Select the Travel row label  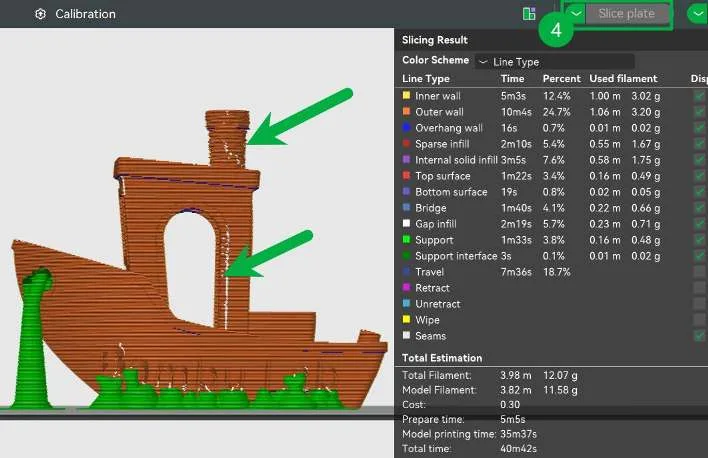429,272
